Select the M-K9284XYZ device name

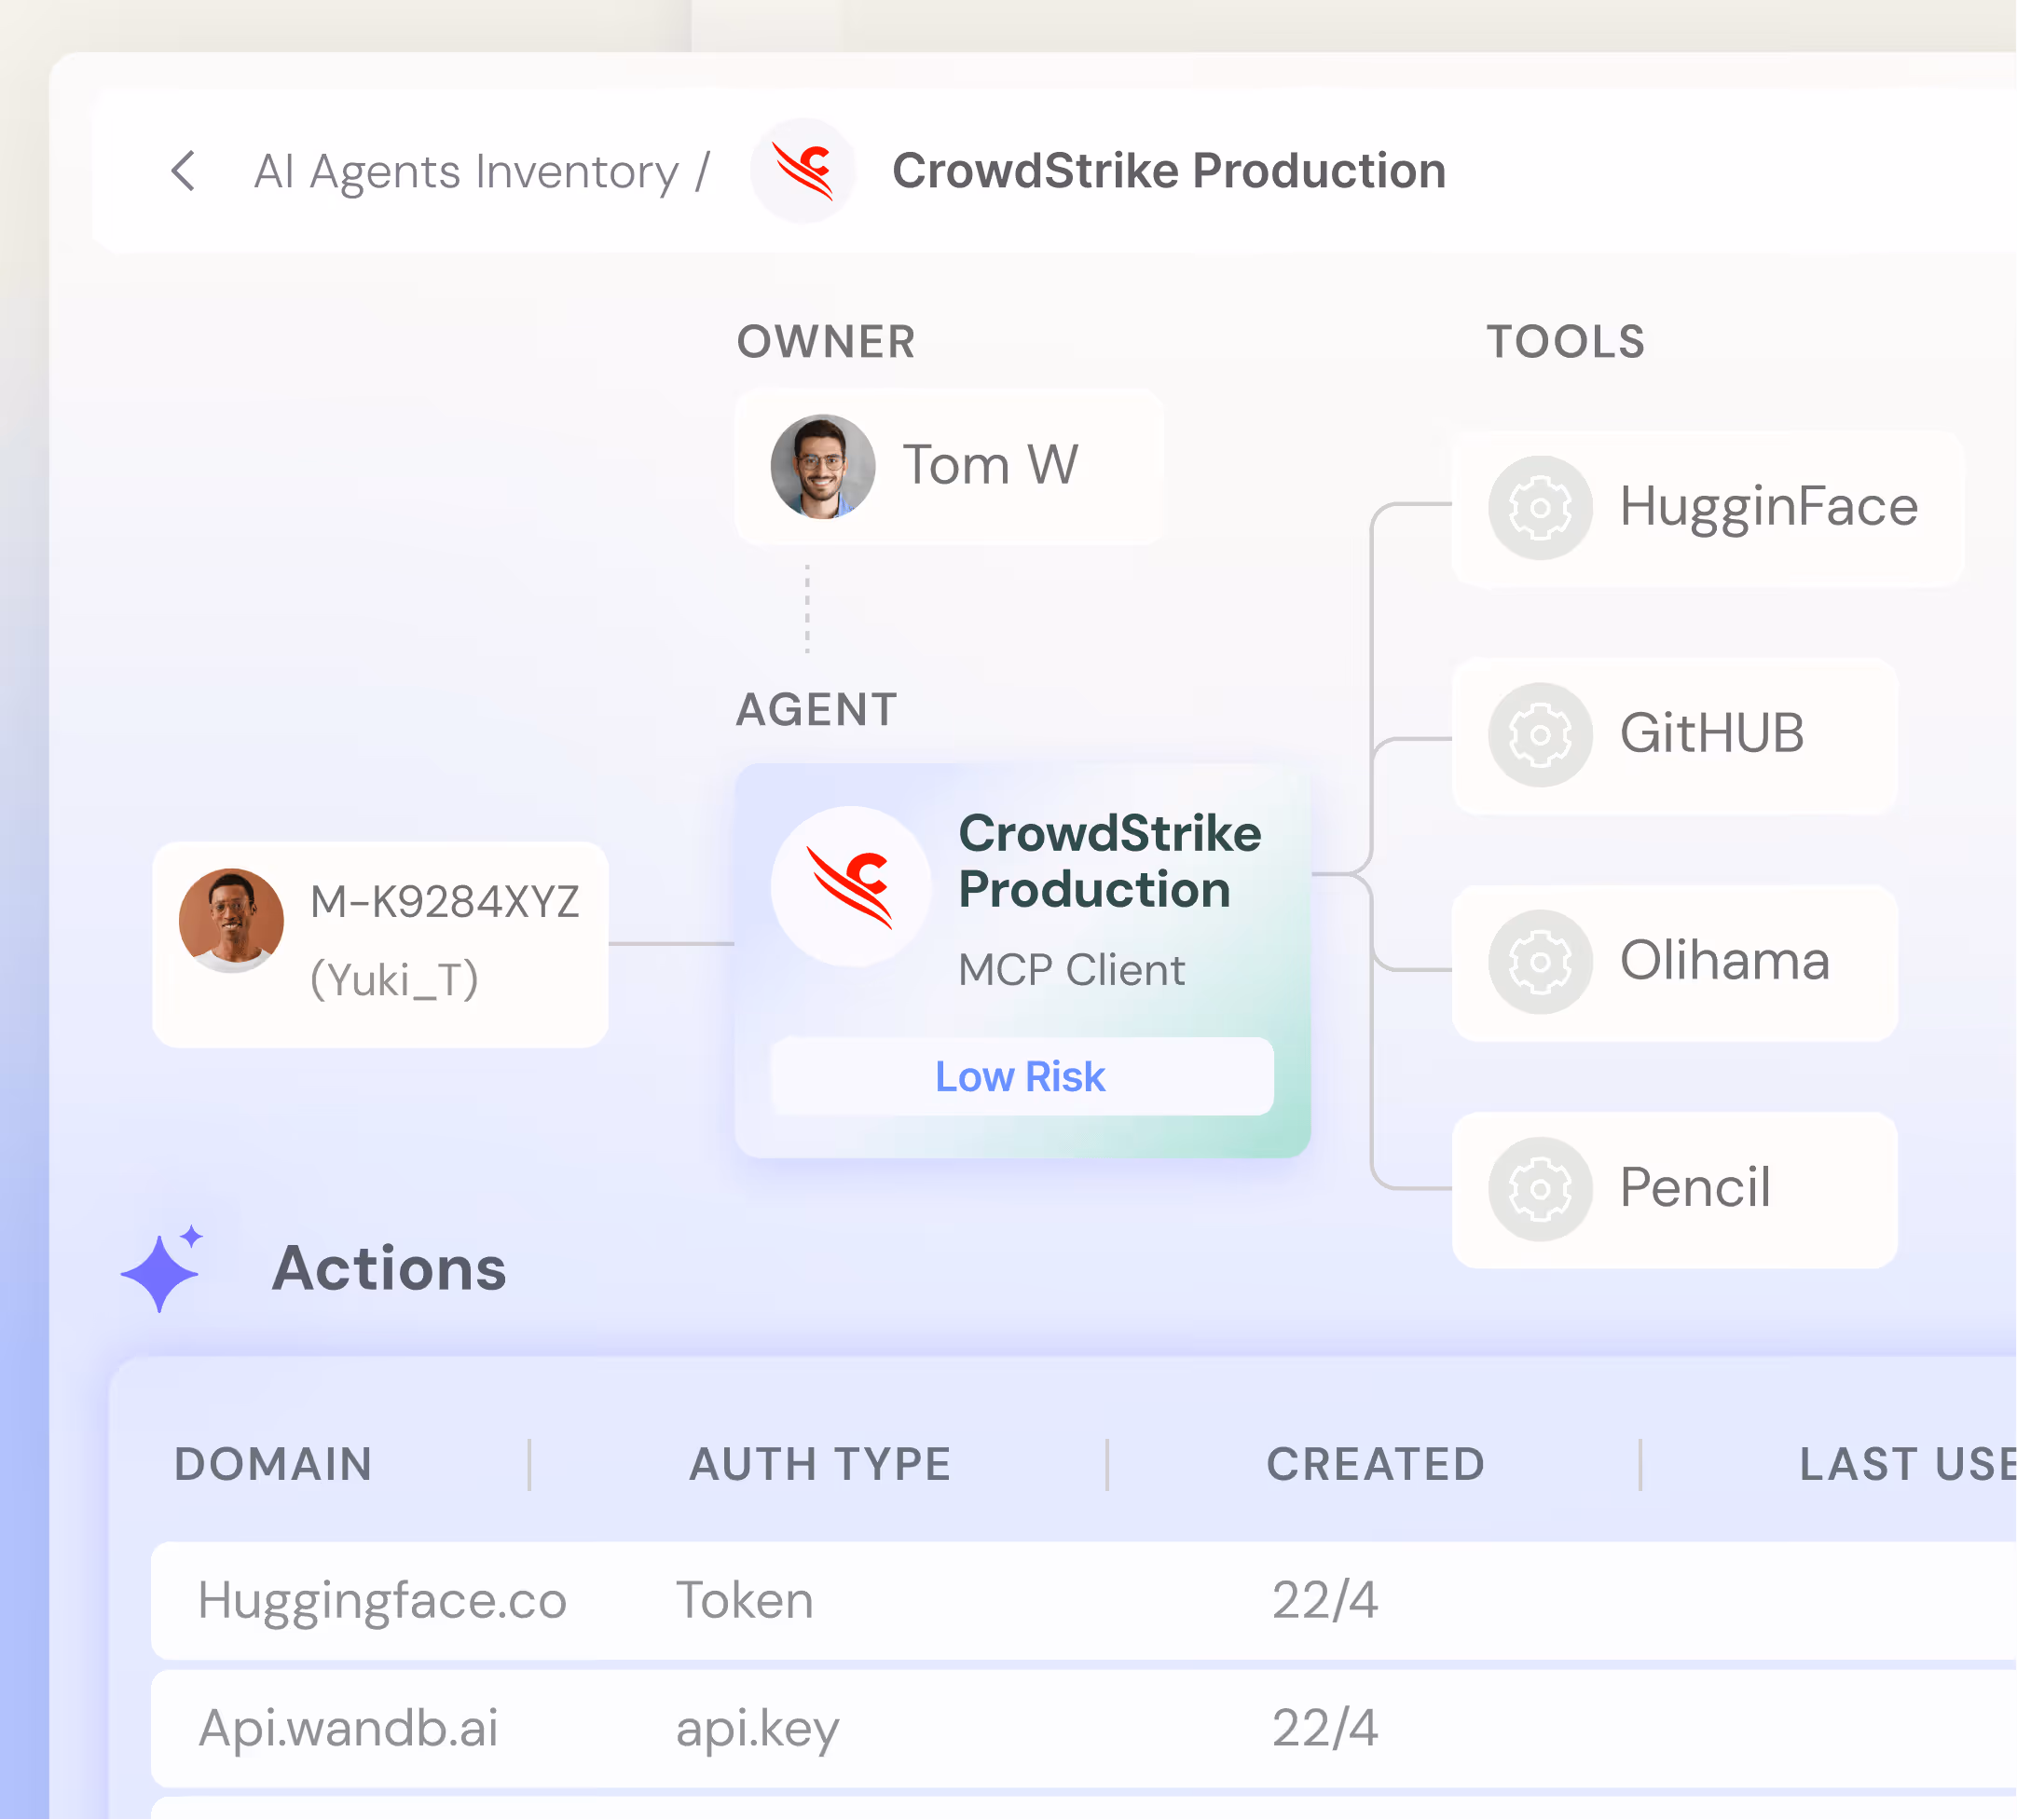[444, 902]
